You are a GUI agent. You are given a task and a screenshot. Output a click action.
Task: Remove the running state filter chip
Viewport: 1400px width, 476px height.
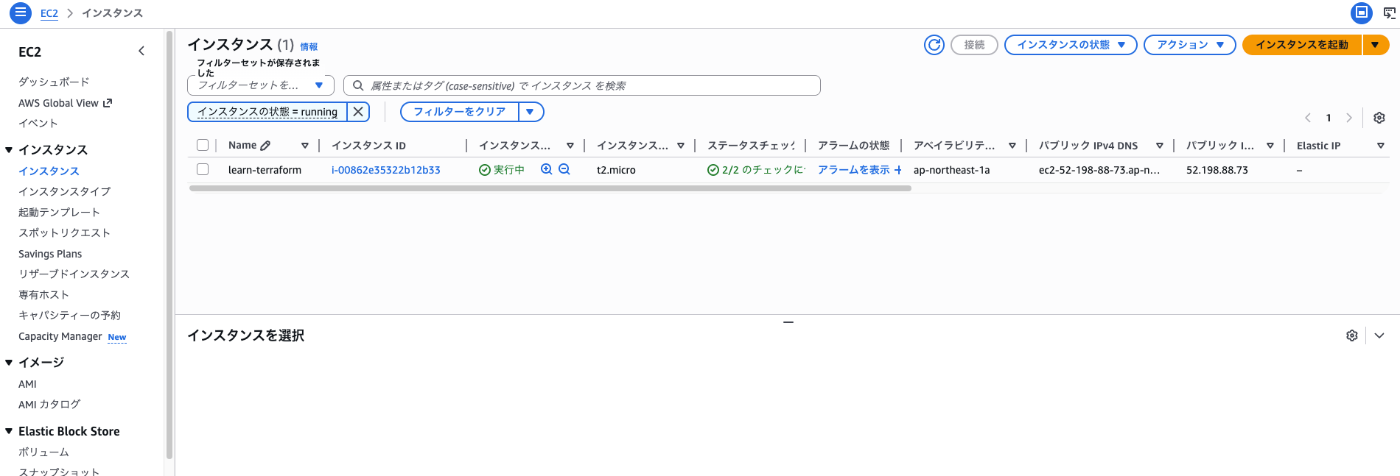pyautogui.click(x=359, y=112)
